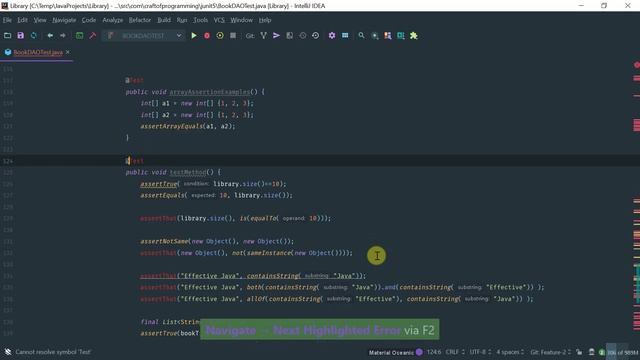Image resolution: width=640 pixels, height=360 pixels.
Task: Navigate back with the left arrow
Action: (x=50, y=36)
